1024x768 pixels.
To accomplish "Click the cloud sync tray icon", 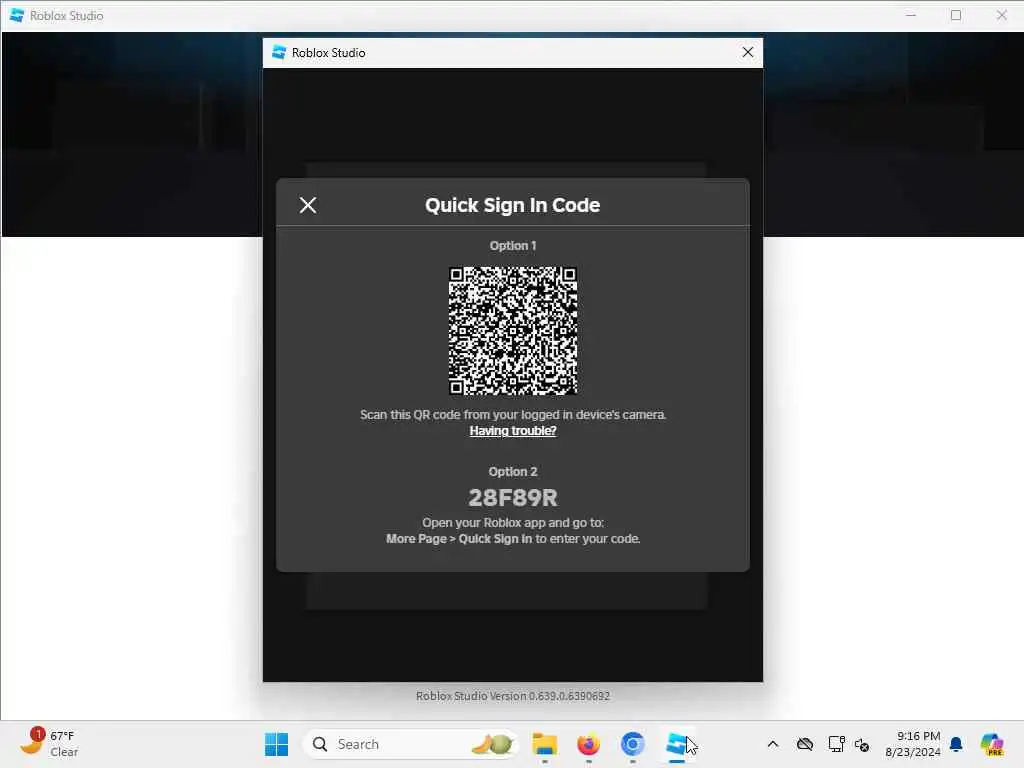I will click(805, 744).
